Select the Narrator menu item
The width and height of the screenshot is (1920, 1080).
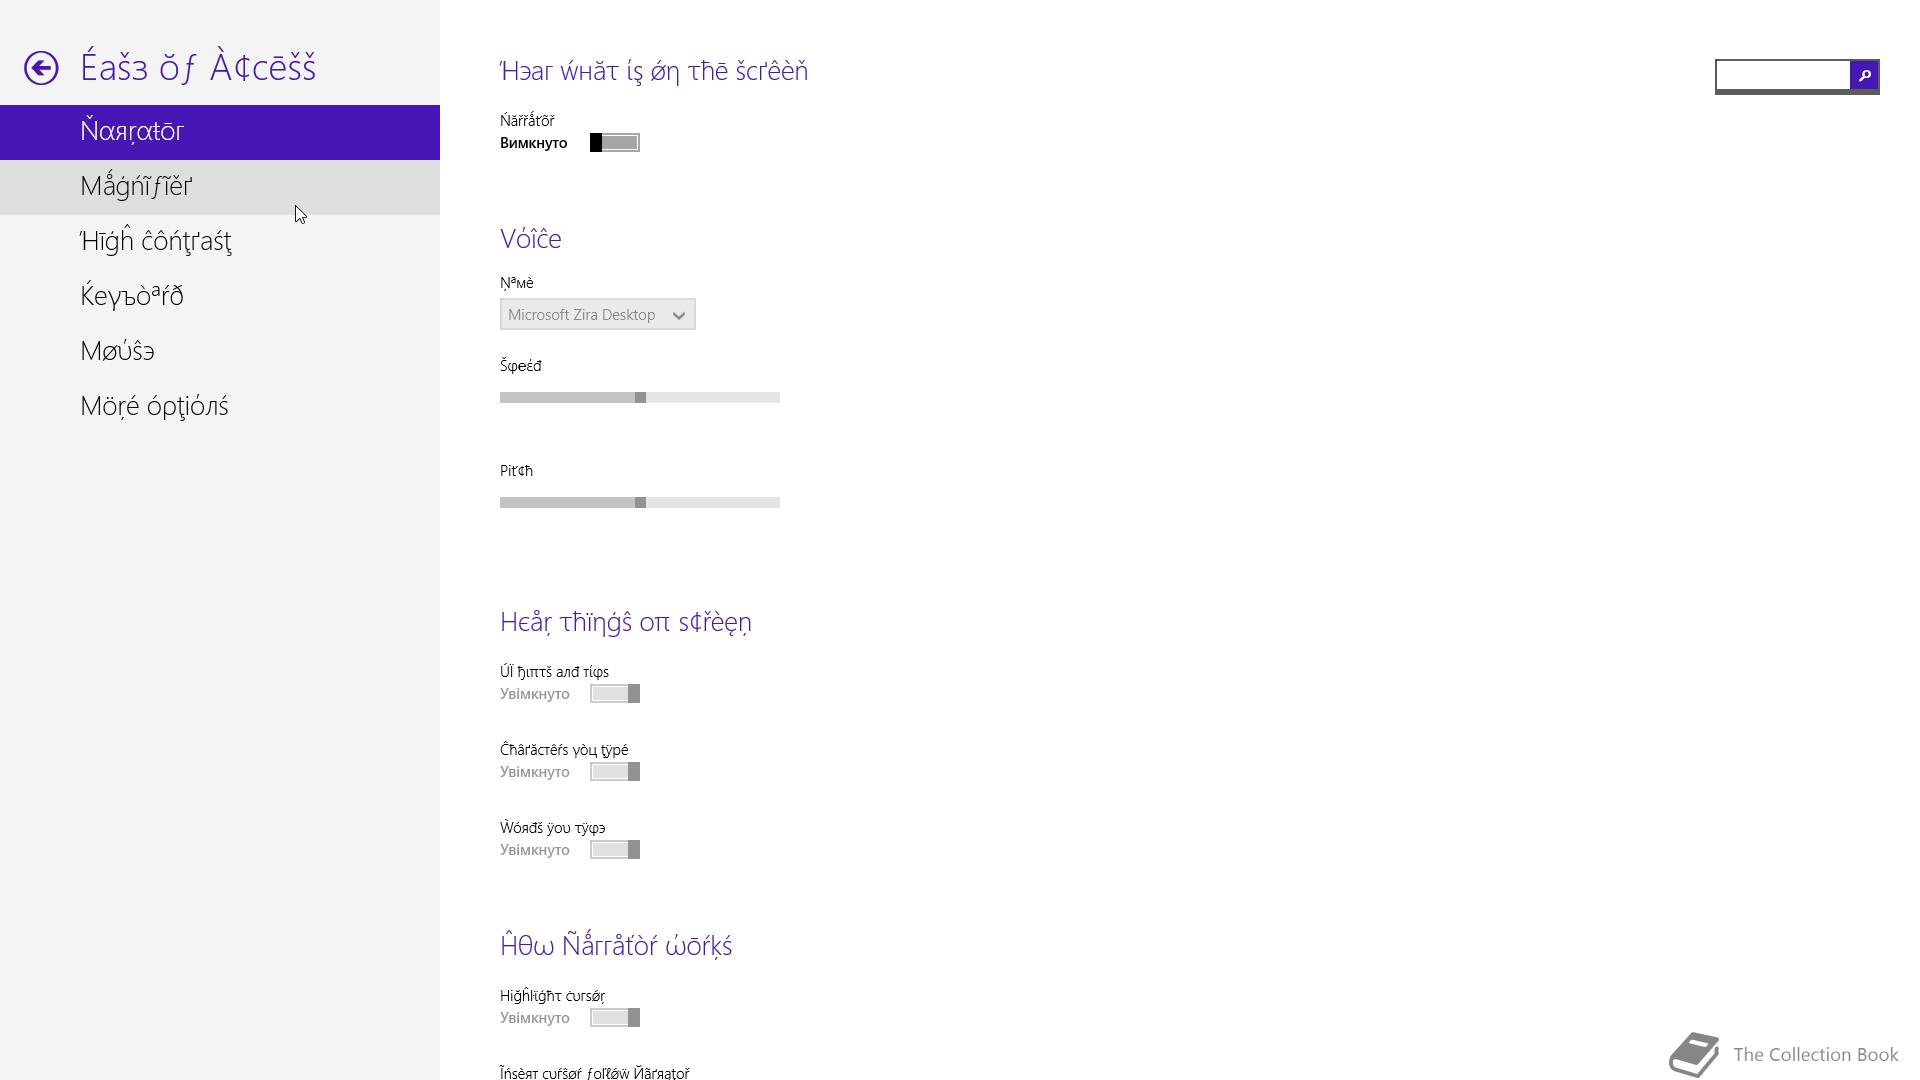coord(220,132)
